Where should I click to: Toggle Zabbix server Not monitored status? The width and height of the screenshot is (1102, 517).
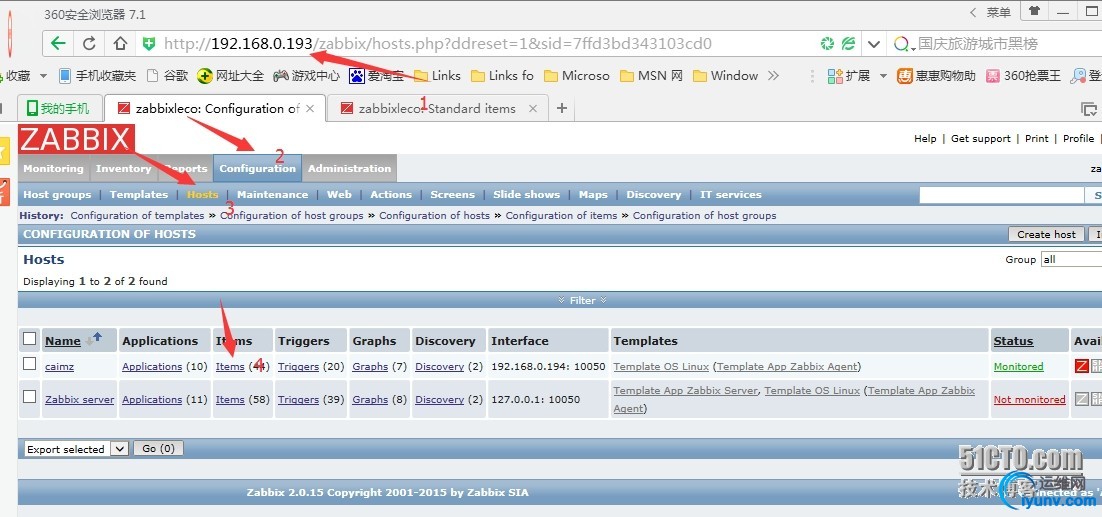(x=1030, y=400)
